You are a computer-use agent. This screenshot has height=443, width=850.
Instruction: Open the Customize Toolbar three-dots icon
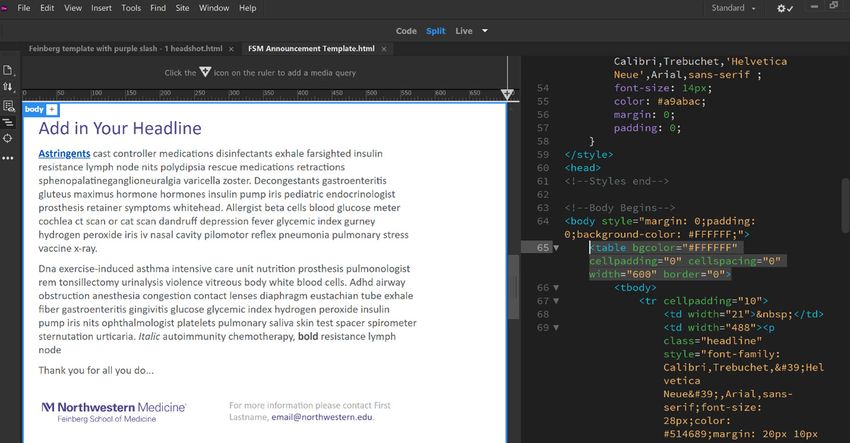click(x=8, y=158)
